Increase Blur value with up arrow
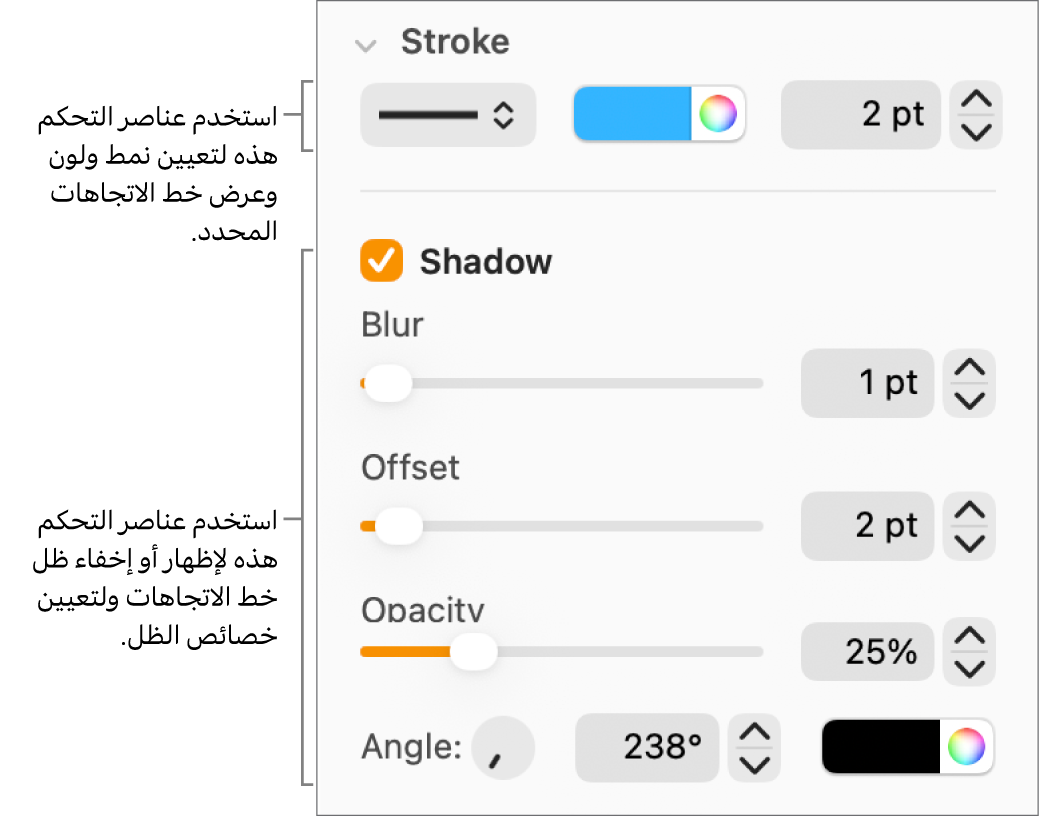This screenshot has height=817, width=1047. 969,369
